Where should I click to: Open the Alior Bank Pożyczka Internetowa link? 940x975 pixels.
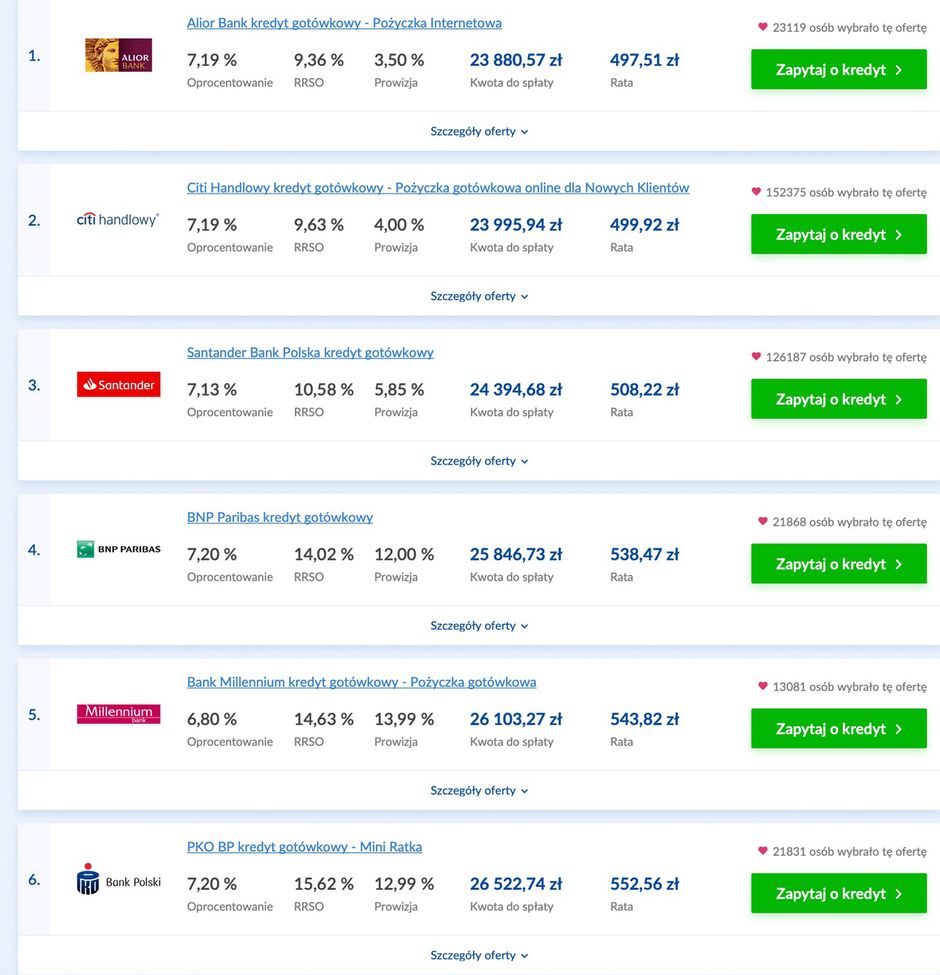point(344,23)
